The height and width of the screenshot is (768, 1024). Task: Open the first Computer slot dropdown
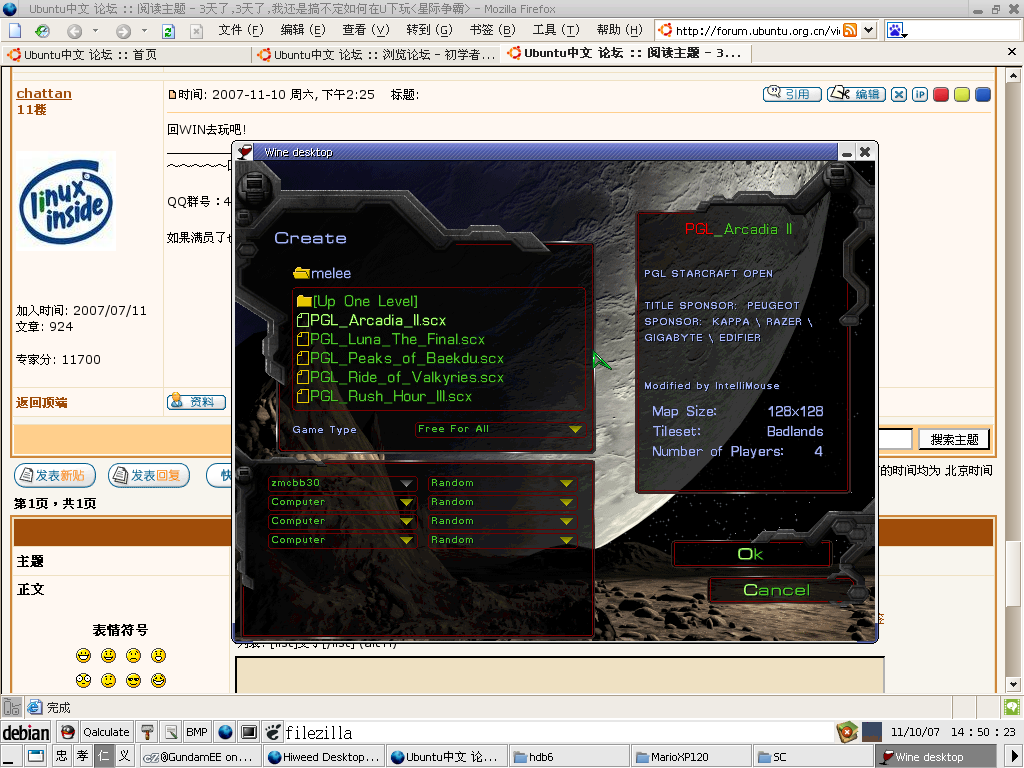click(342, 502)
